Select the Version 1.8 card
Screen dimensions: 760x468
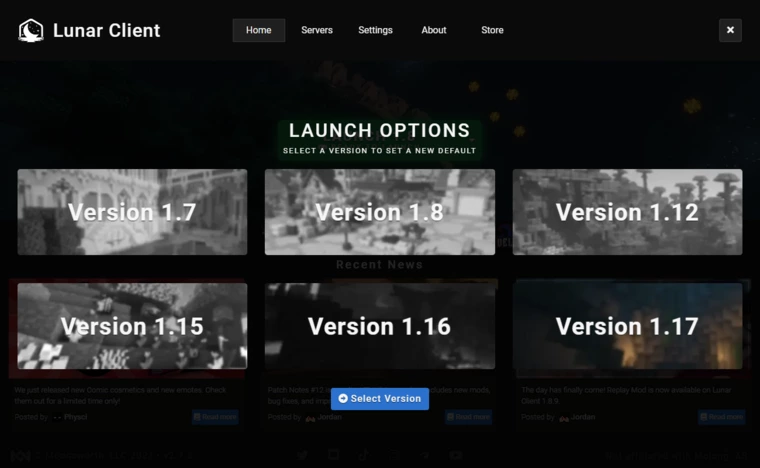(380, 212)
